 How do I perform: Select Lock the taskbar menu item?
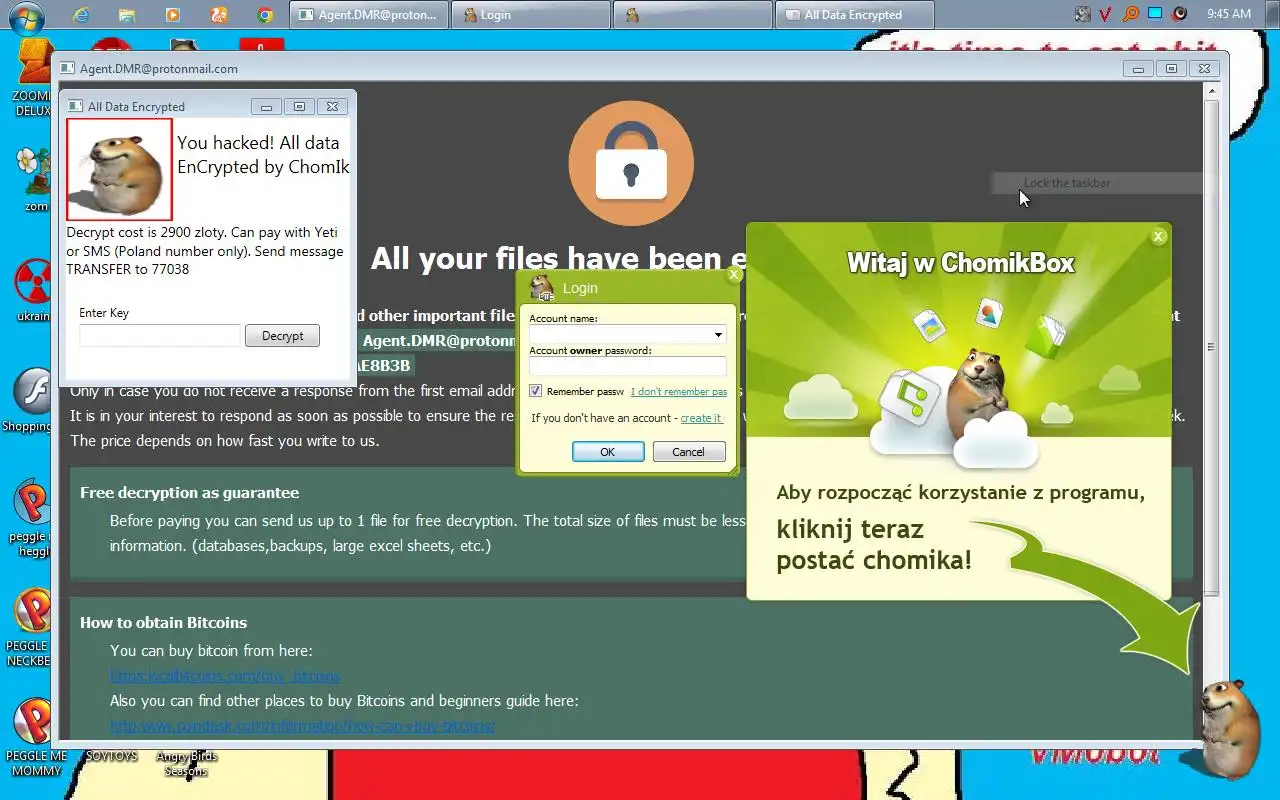tap(1067, 183)
